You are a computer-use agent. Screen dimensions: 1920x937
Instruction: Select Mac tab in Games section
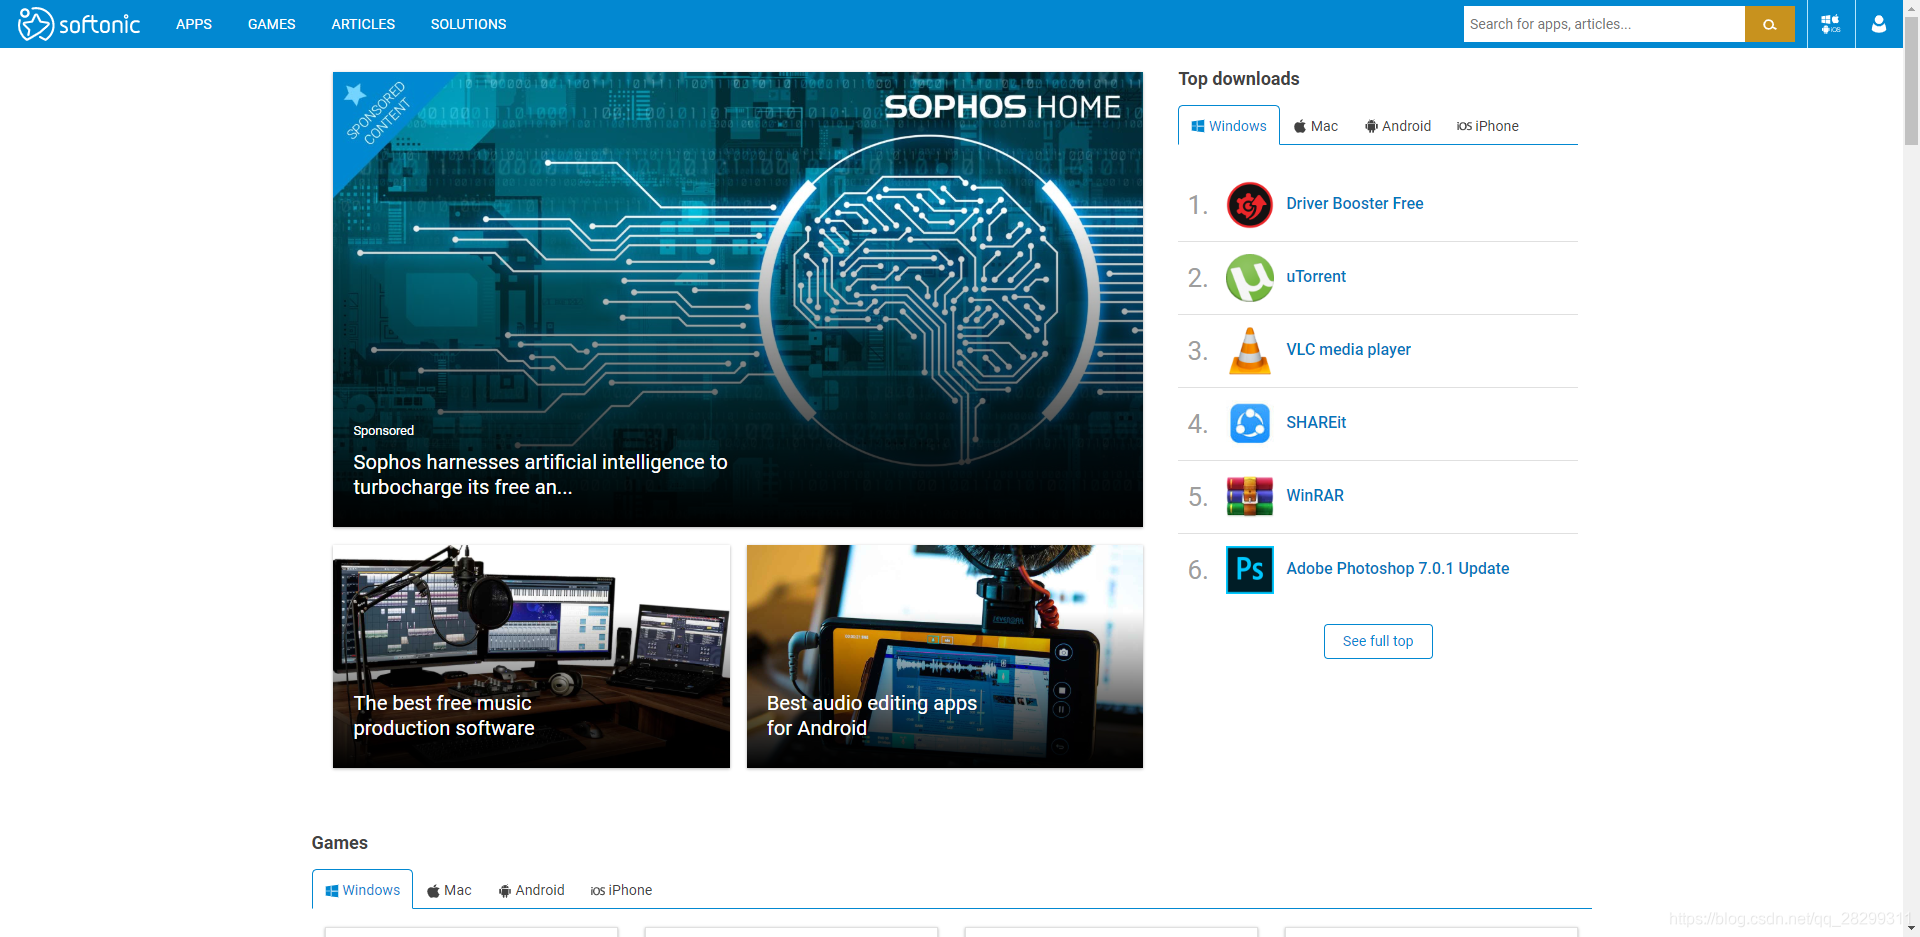point(449,890)
